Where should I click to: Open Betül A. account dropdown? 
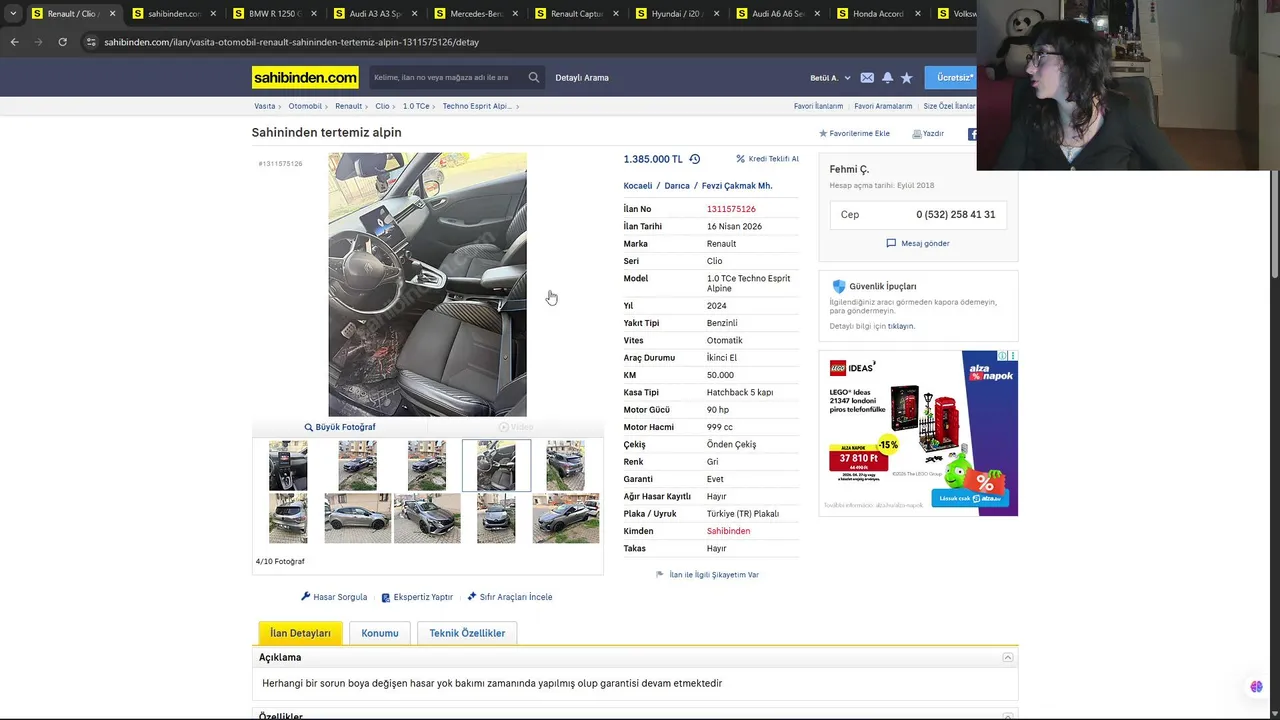[x=830, y=78]
